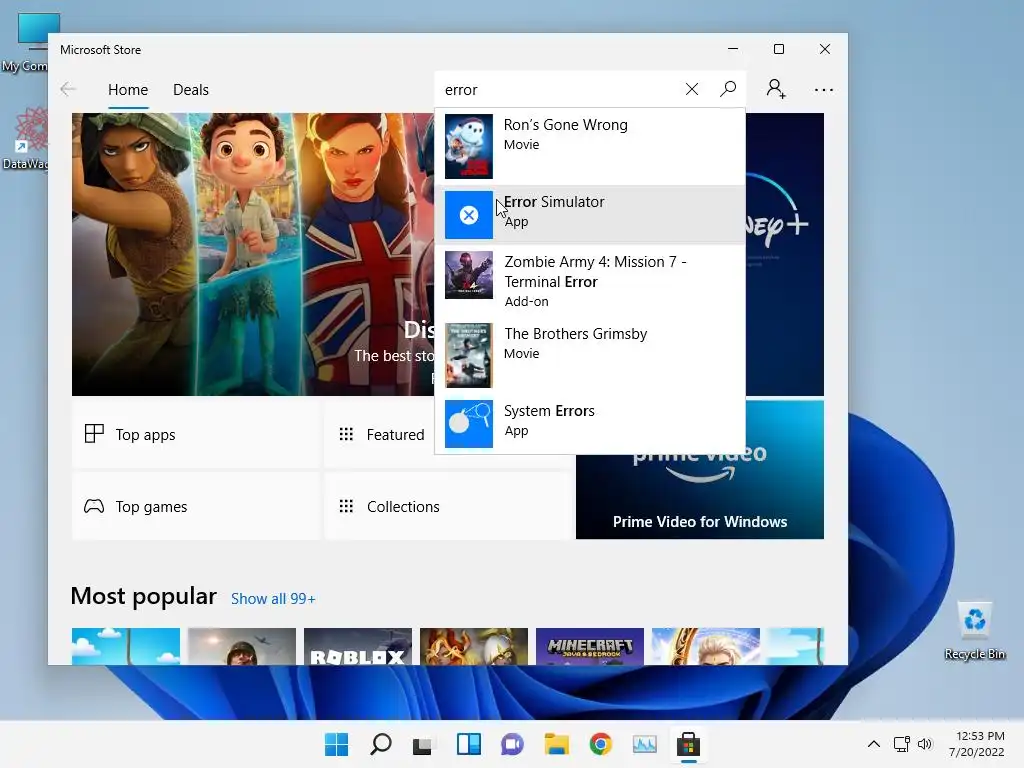Clear the search box with X icon
1024x768 pixels.
692,89
